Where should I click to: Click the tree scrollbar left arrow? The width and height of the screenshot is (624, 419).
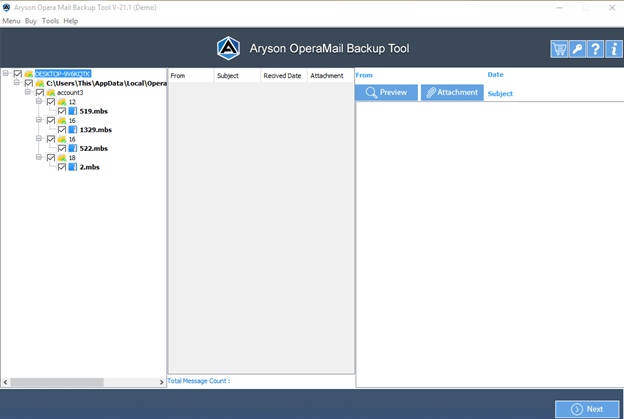[5, 382]
